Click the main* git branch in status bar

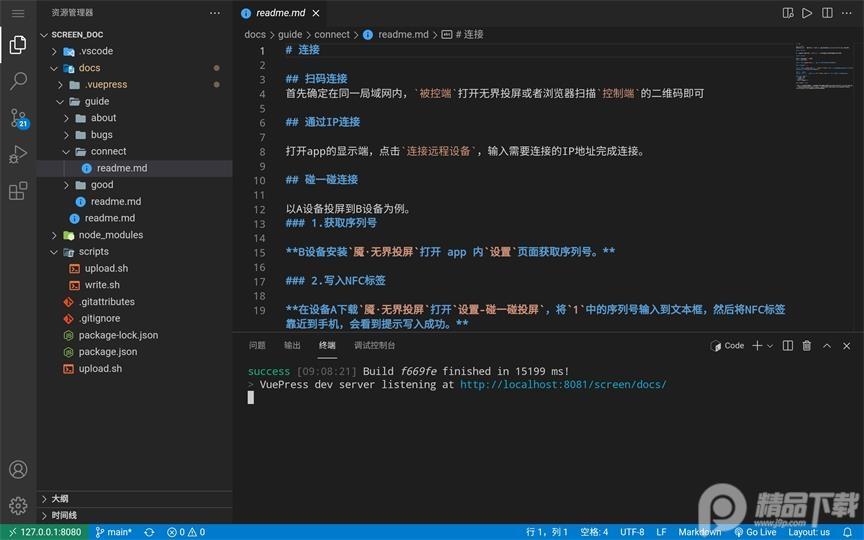(113, 532)
